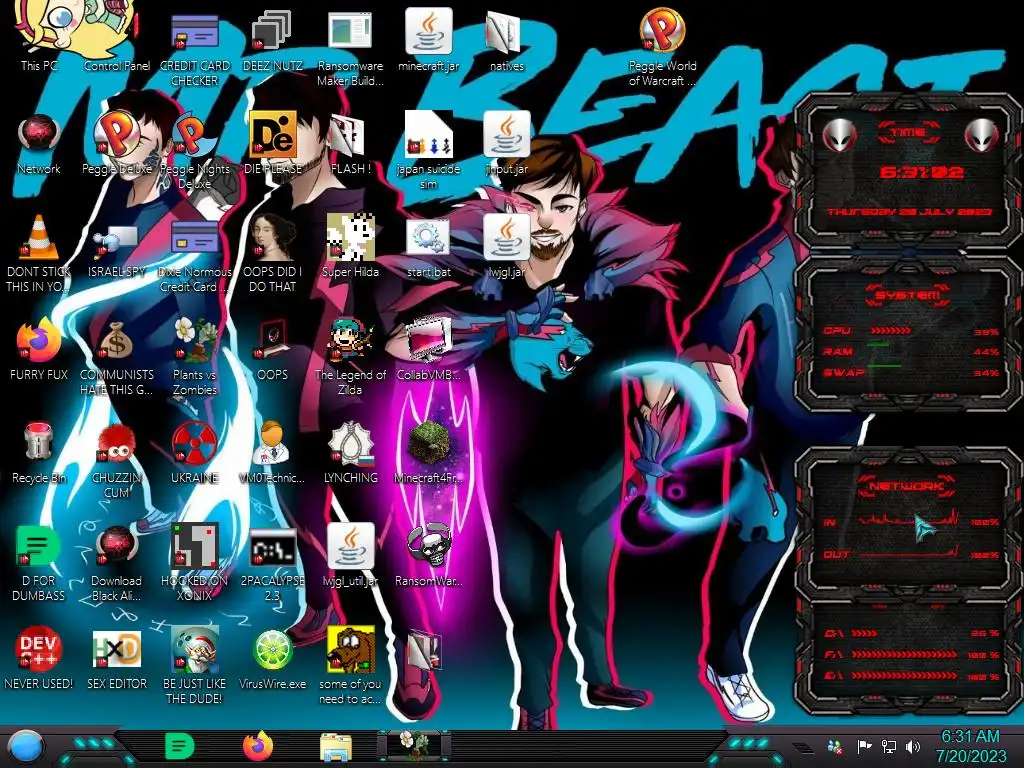Select the lwjgl_util.jar file icon
Image resolution: width=1024 pixels, height=768 pixels.
[x=350, y=555]
